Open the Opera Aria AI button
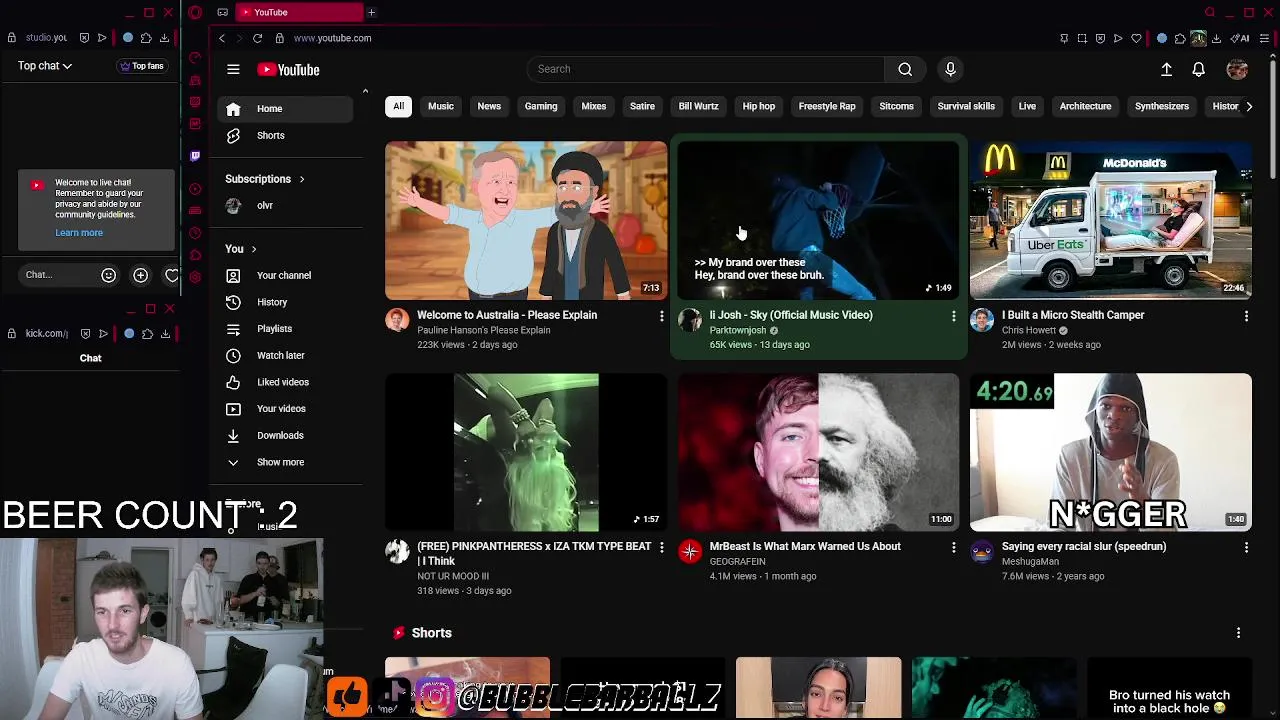 (x=1242, y=38)
